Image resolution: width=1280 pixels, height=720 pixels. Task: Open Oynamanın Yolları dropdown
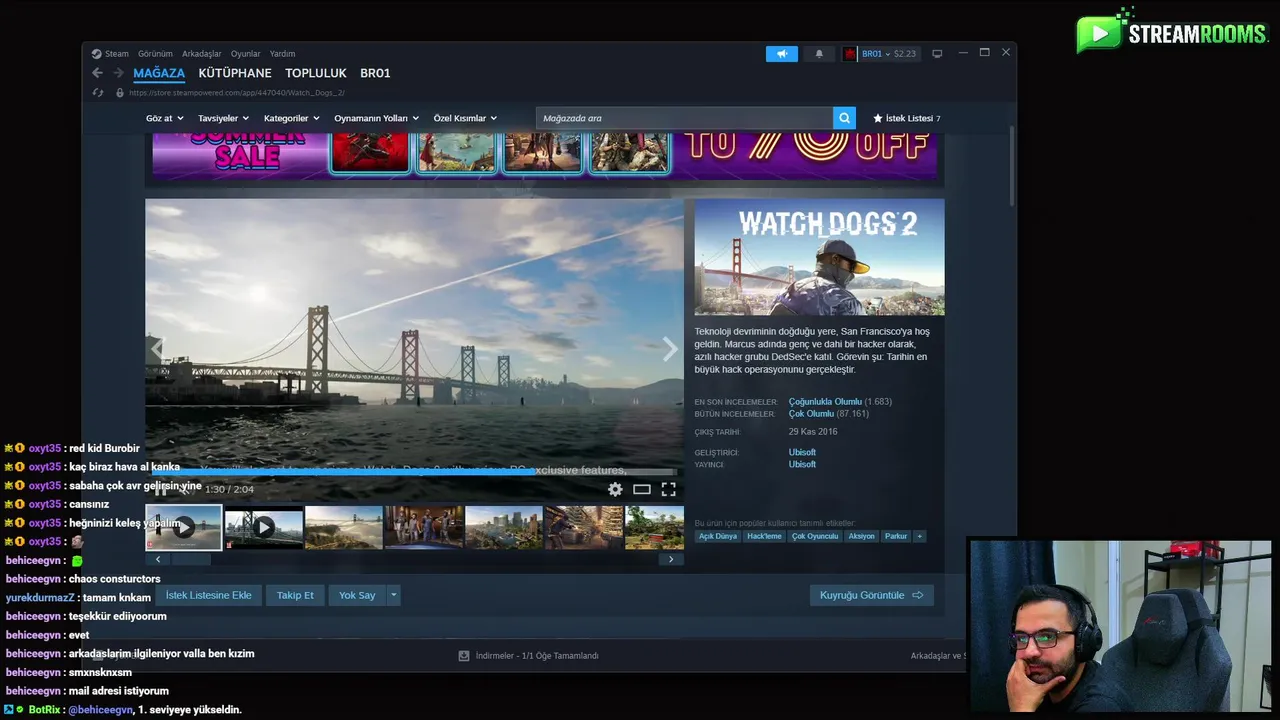tap(376, 118)
